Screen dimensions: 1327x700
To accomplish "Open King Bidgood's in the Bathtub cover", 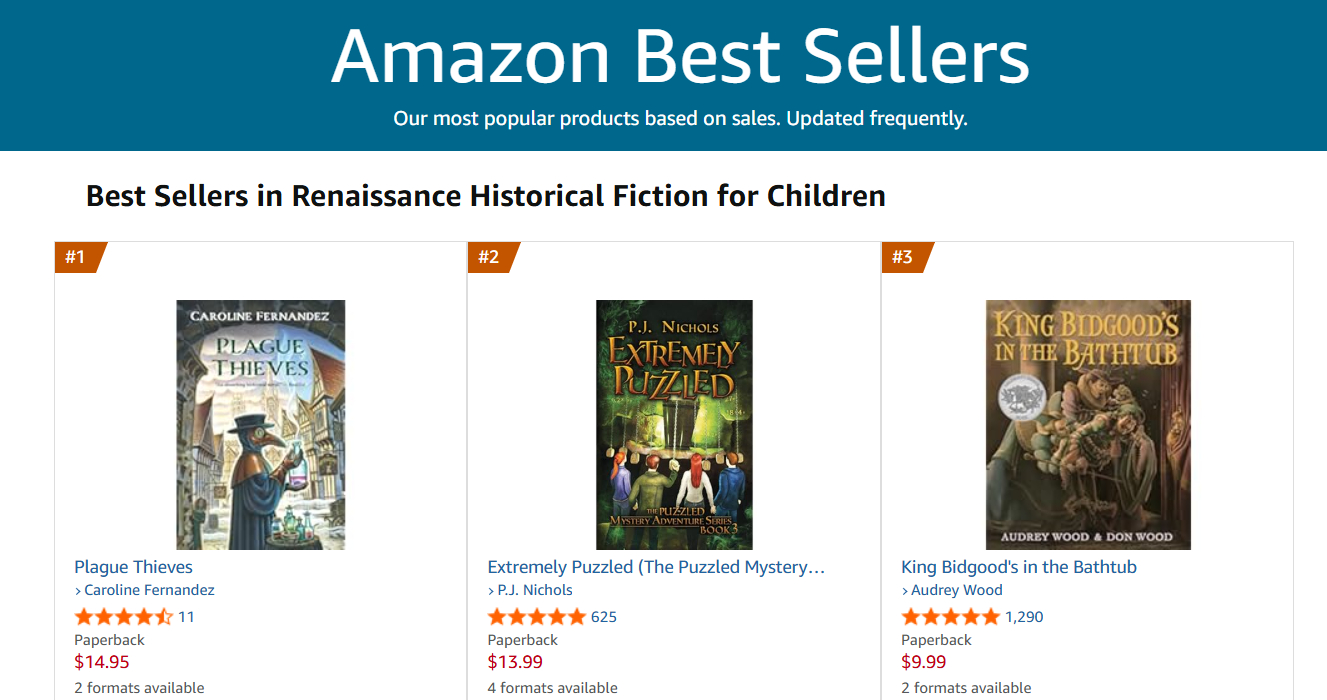I will [1088, 424].
